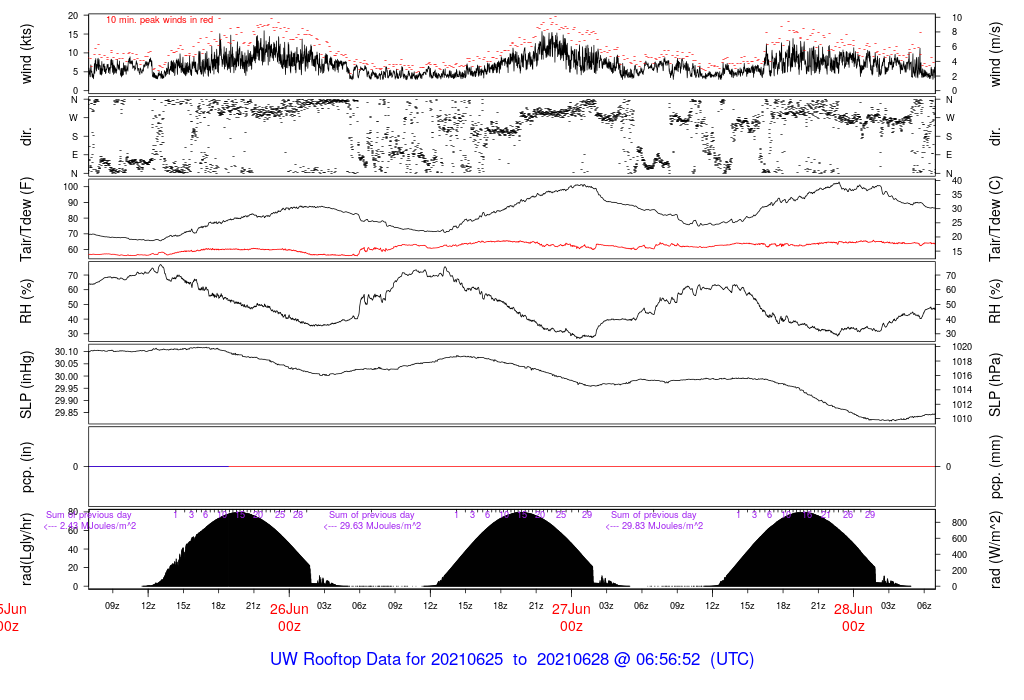The width and height of the screenshot is (1024, 700).
Task: Click the "Tair/Tdew (F)" axis label
Action: (26, 219)
